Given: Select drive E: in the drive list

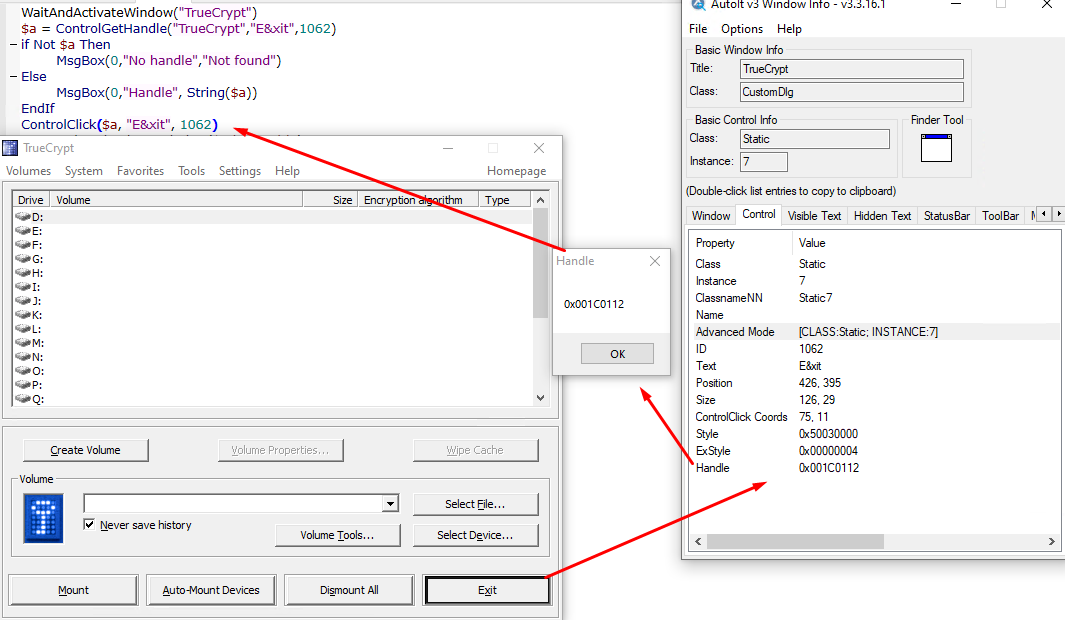Looking at the screenshot, I should (272, 231).
